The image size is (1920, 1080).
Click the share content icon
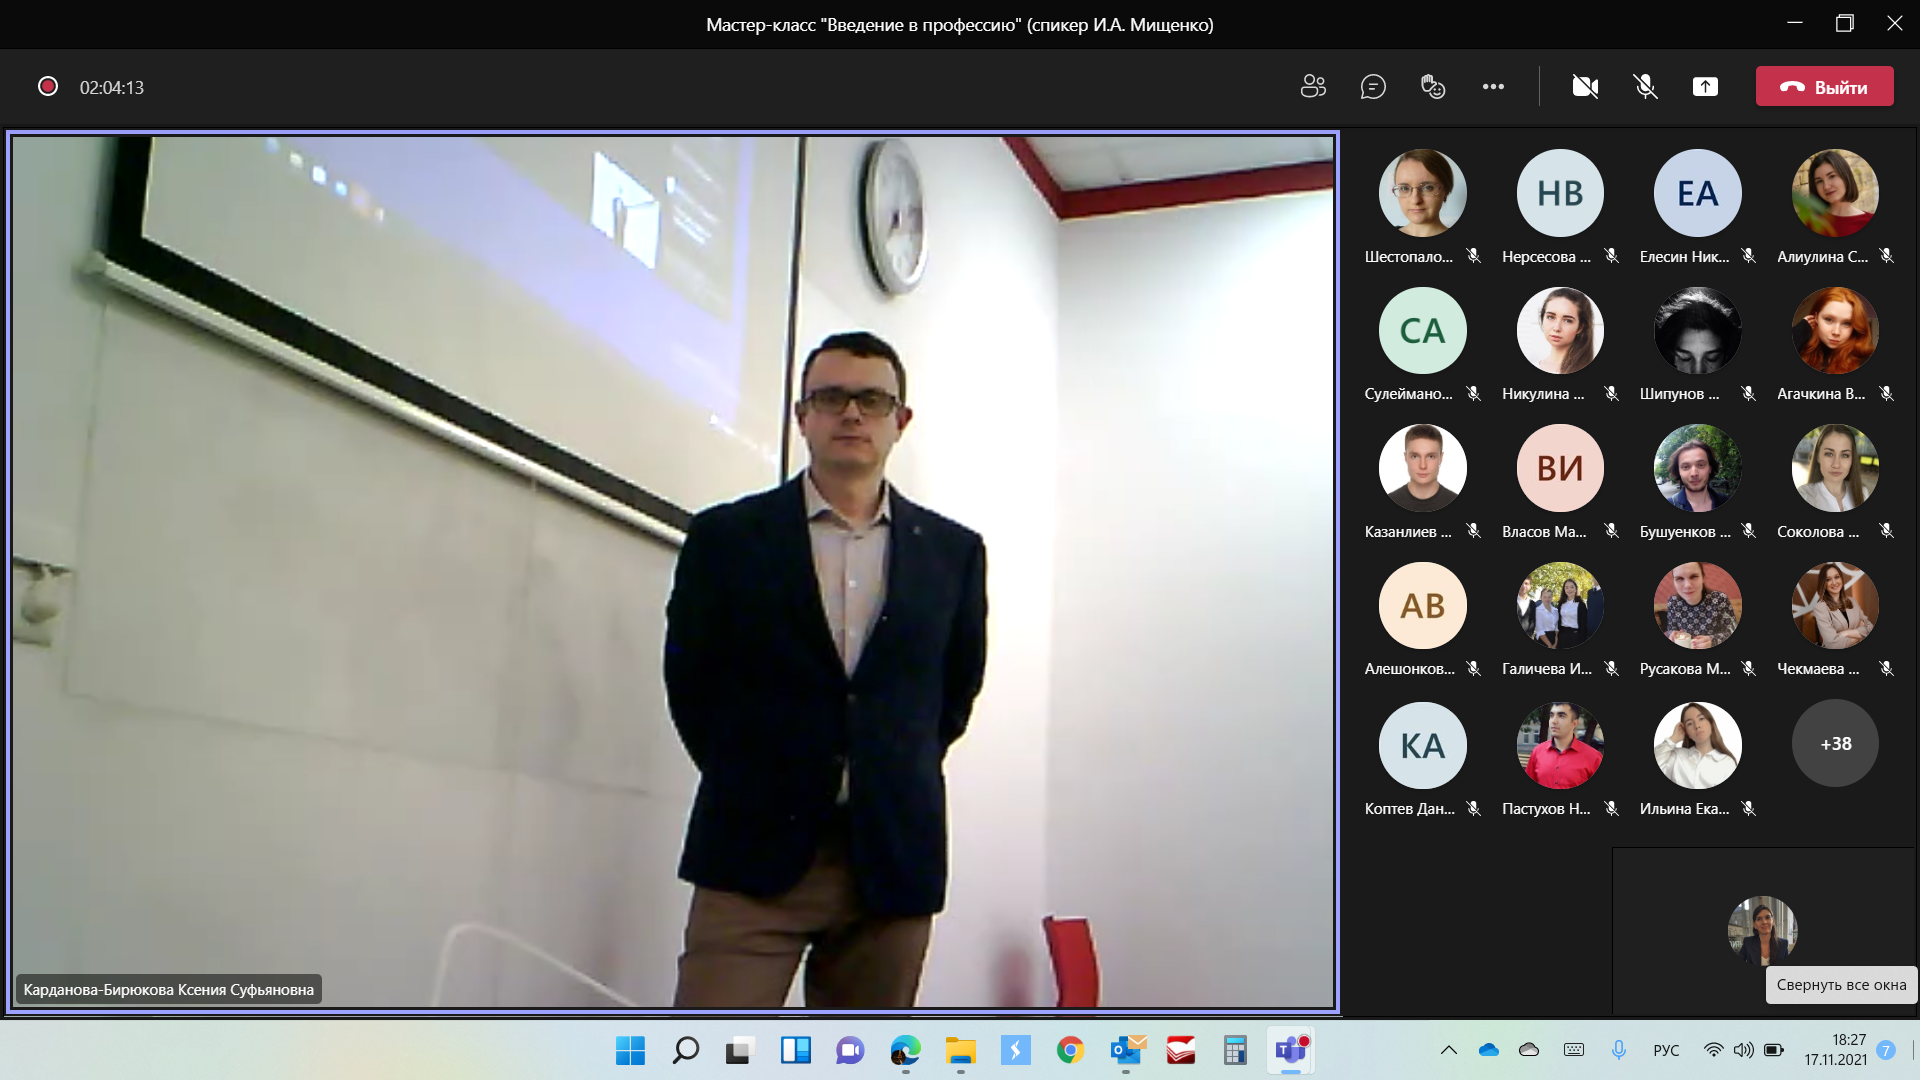(x=1705, y=87)
